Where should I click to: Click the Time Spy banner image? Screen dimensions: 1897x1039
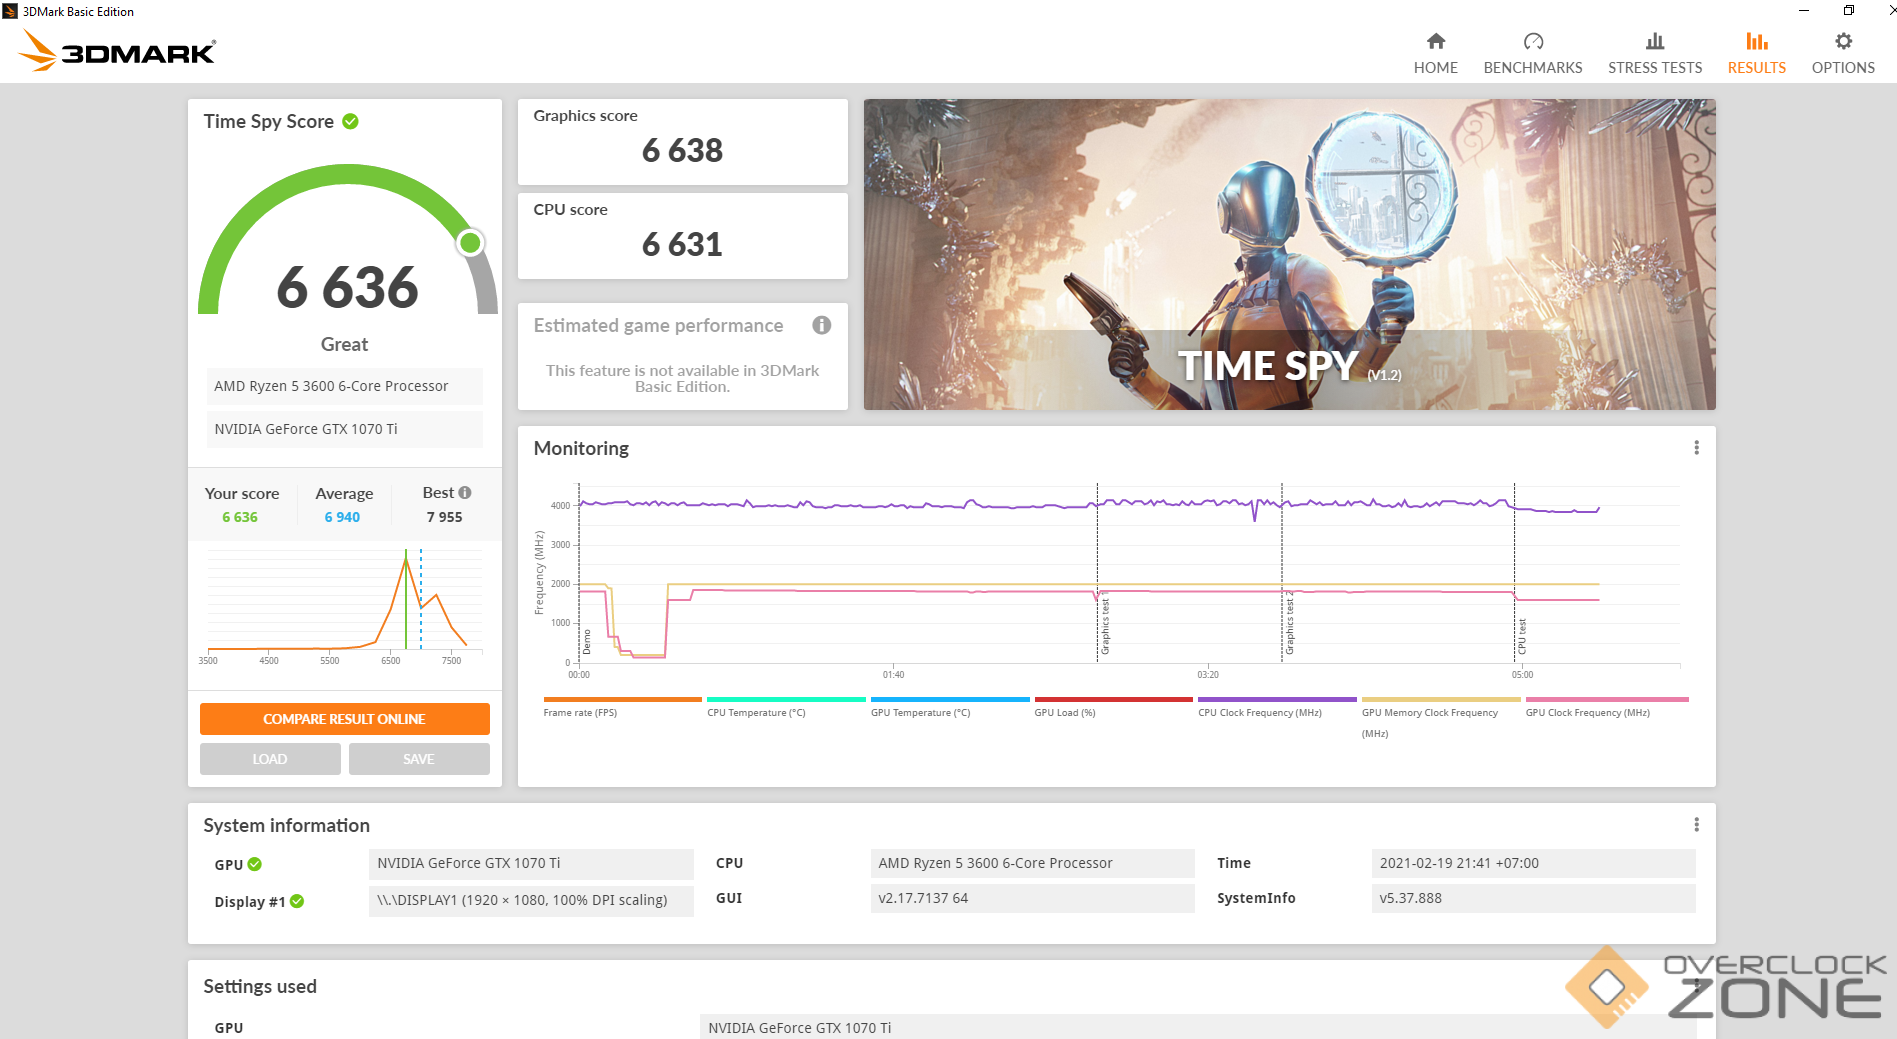click(1289, 254)
